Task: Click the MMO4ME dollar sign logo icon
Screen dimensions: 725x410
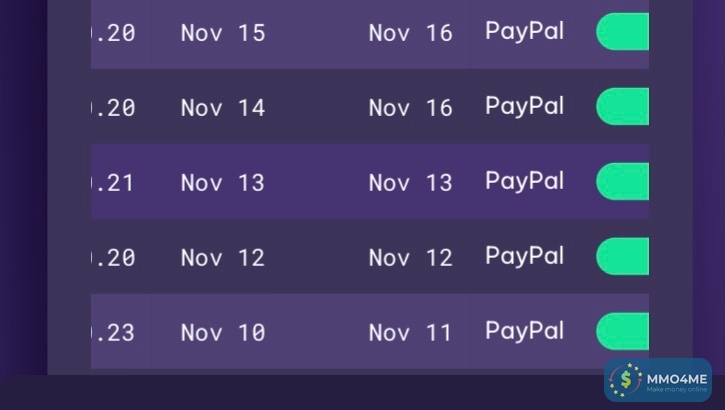Action: coord(627,380)
